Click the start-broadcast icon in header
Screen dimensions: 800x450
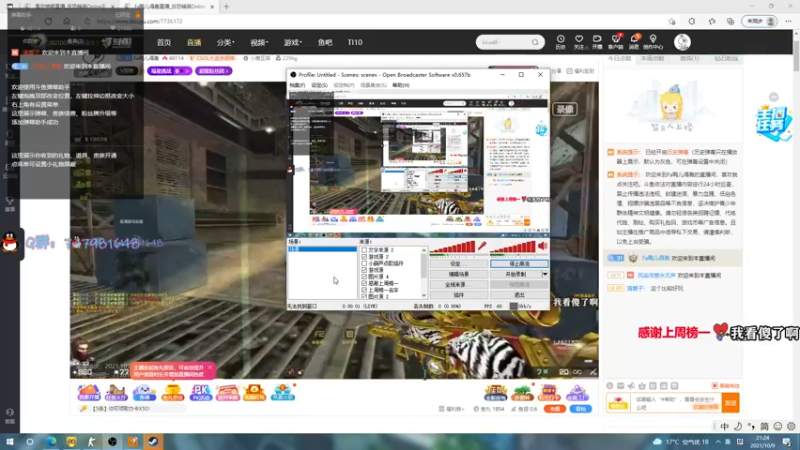[597, 42]
